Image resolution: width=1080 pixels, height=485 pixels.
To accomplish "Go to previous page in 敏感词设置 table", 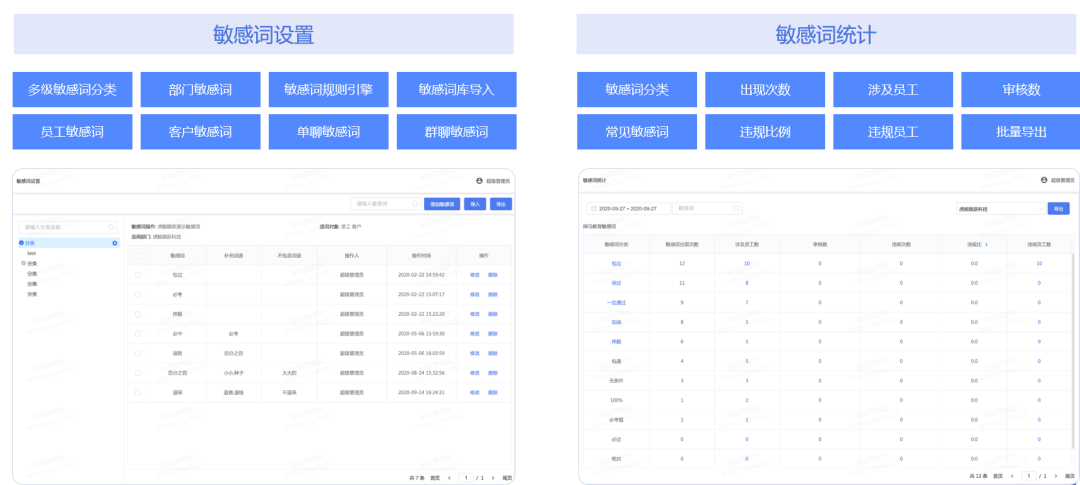I will point(449,478).
